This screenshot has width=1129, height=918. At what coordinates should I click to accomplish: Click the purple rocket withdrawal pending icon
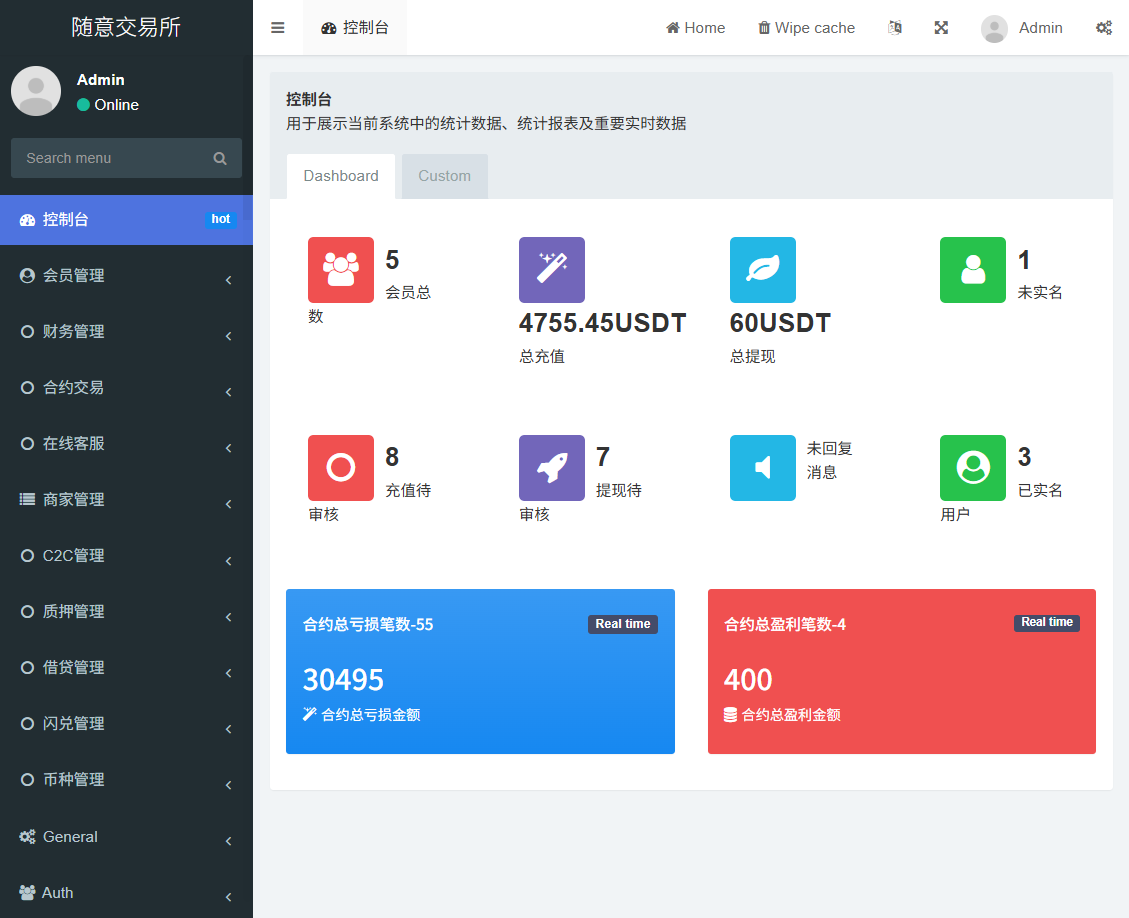552,468
